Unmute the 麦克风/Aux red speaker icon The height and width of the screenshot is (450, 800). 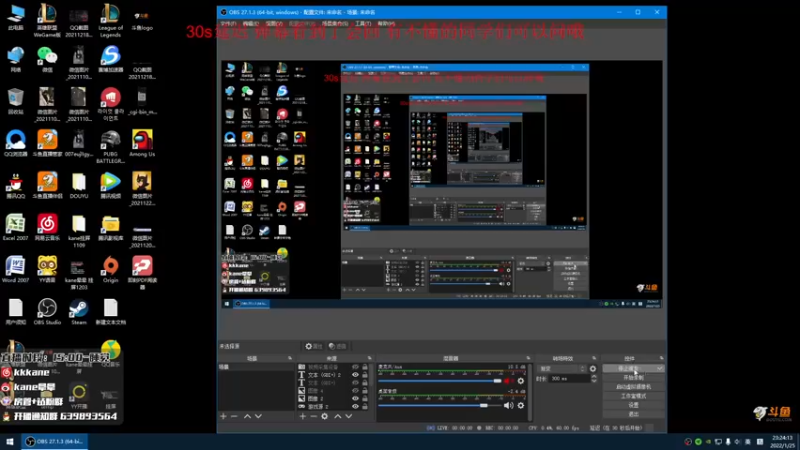508,381
